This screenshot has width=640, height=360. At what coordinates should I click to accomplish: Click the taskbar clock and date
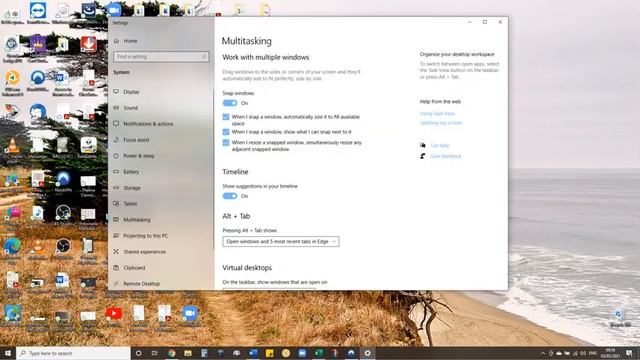(610, 353)
